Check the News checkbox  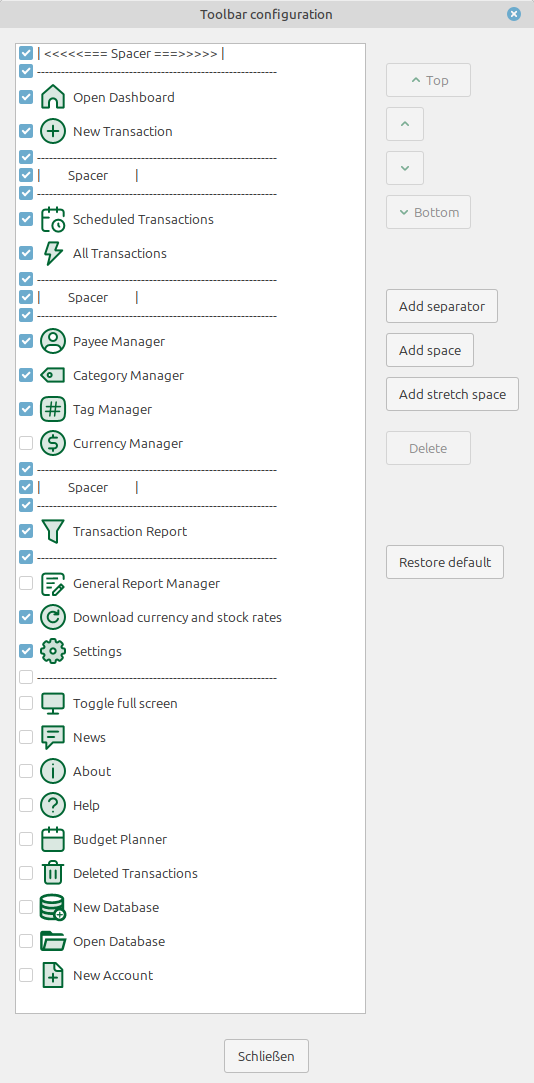(x=26, y=738)
